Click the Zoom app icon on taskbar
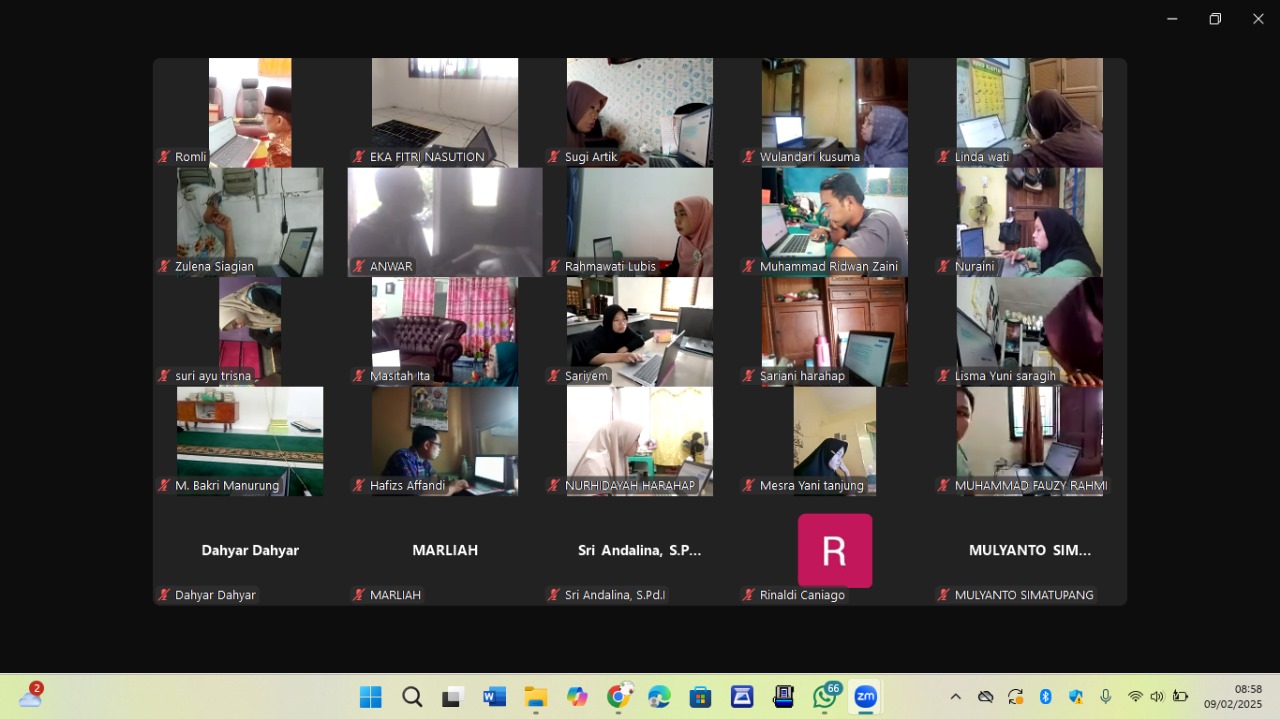The width and height of the screenshot is (1280, 719). (866, 697)
